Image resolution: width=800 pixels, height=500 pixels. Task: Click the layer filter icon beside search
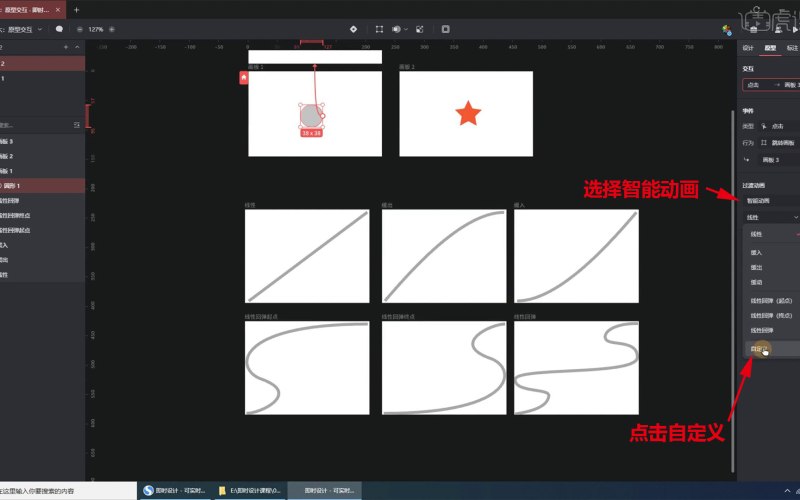pyautogui.click(x=77, y=125)
